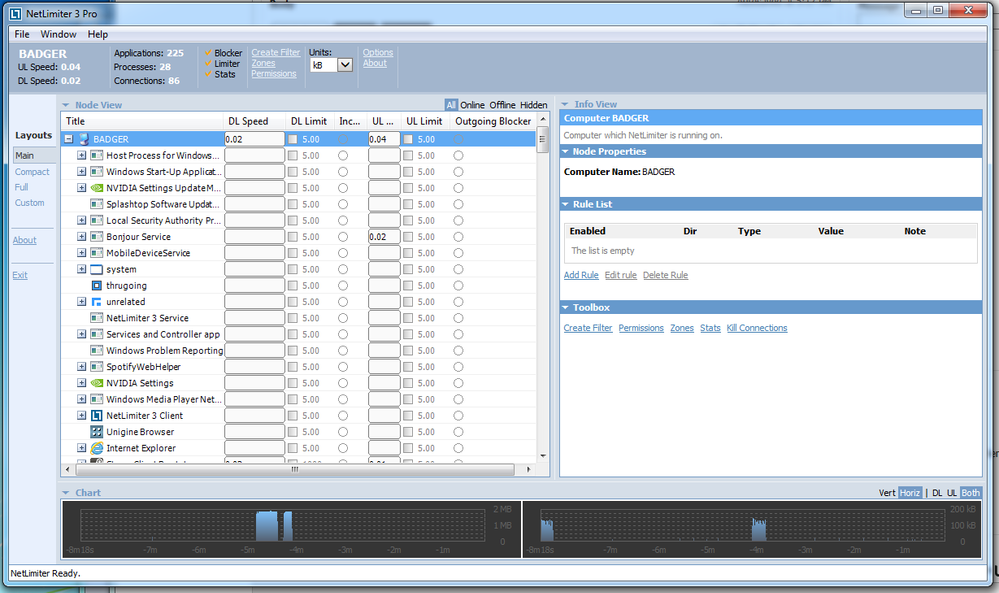Screen dimensions: 999x593
Task: Show only Online nodes filter
Action: pos(472,105)
